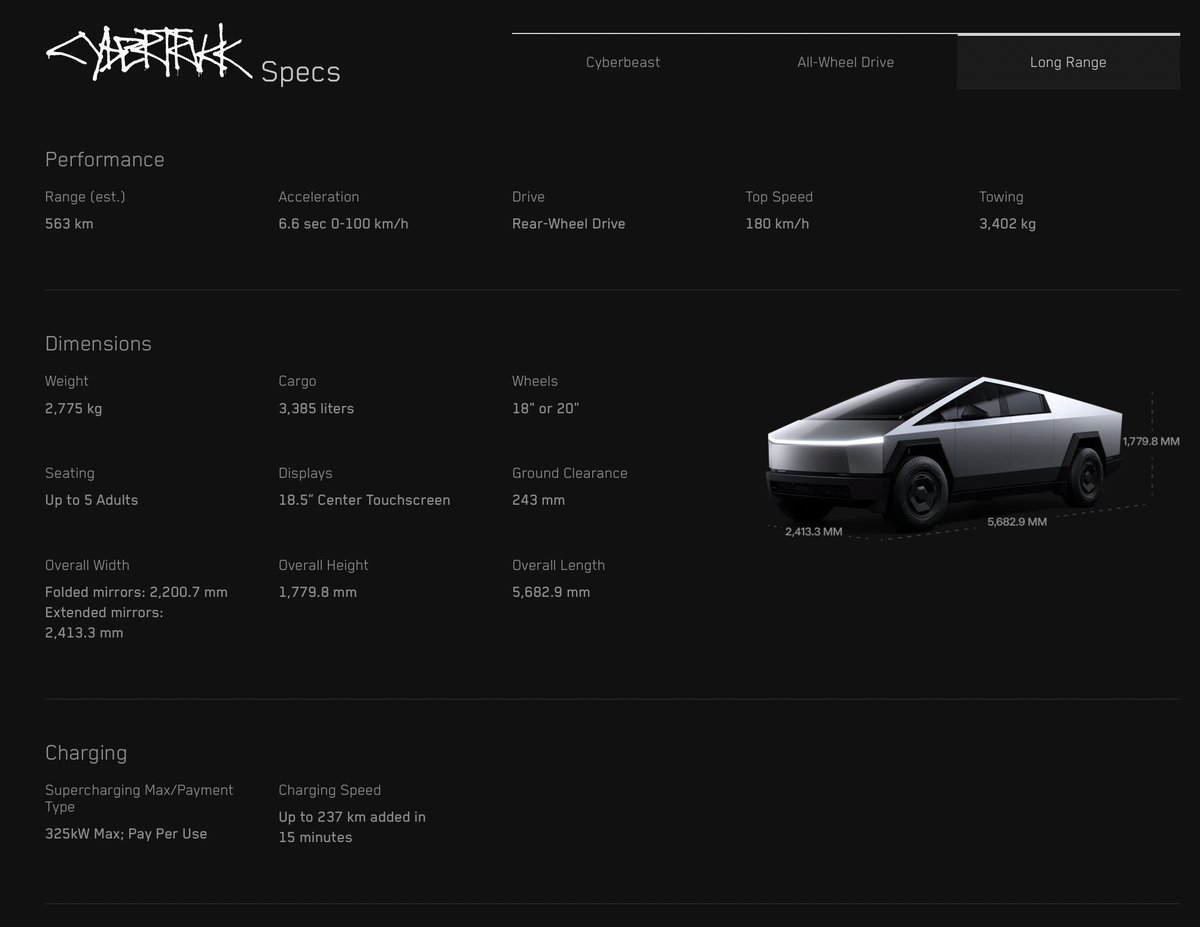Click the '2,775 kg' weight value
1200x927 pixels.
point(73,408)
